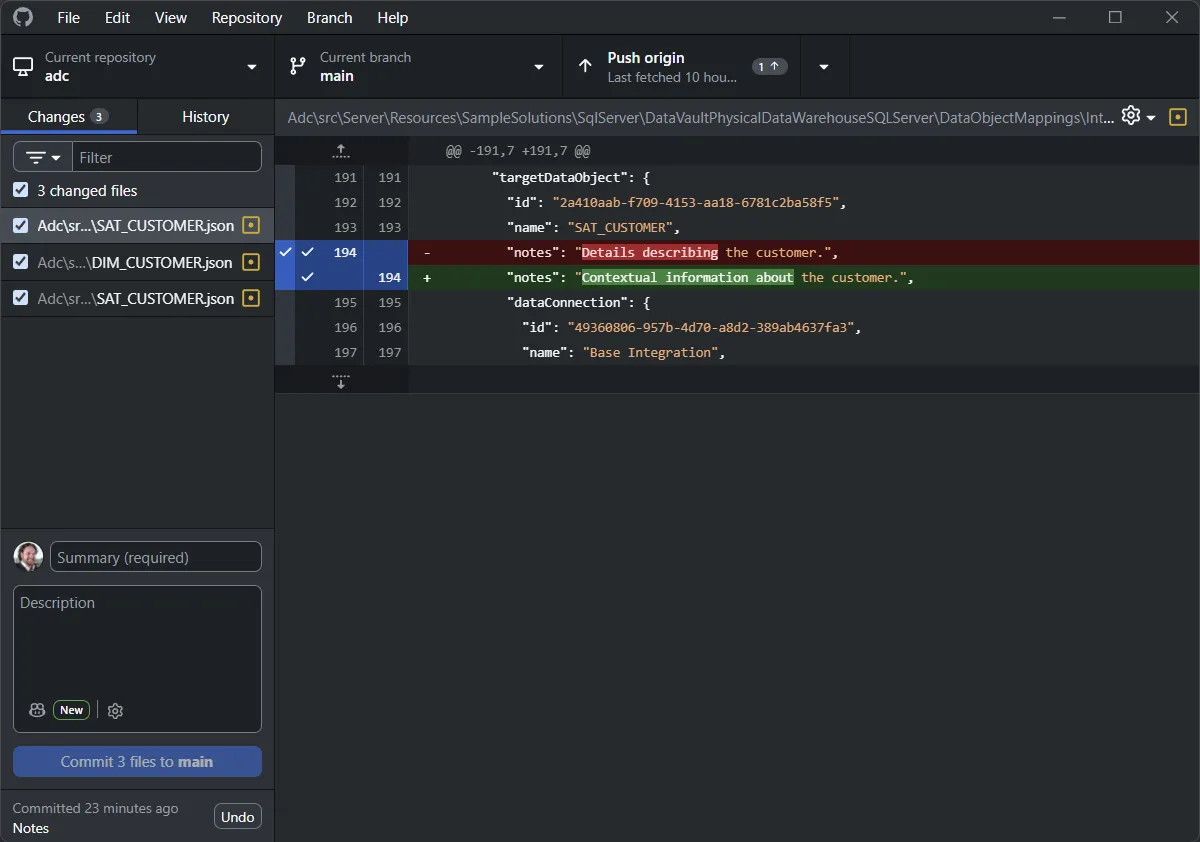
Task: Click the "Details describing" highlighted text
Action: (649, 252)
